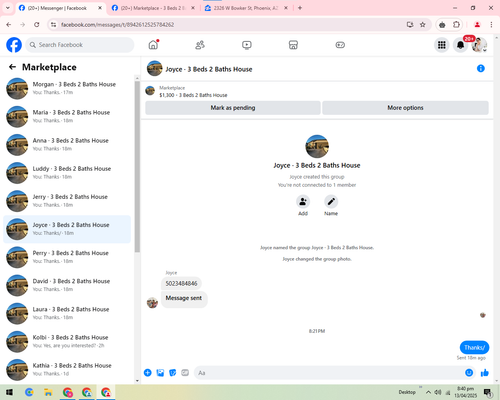Screen dimensions: 500x400
Task: Open the Chrome profile icon
Action: (477, 25)
